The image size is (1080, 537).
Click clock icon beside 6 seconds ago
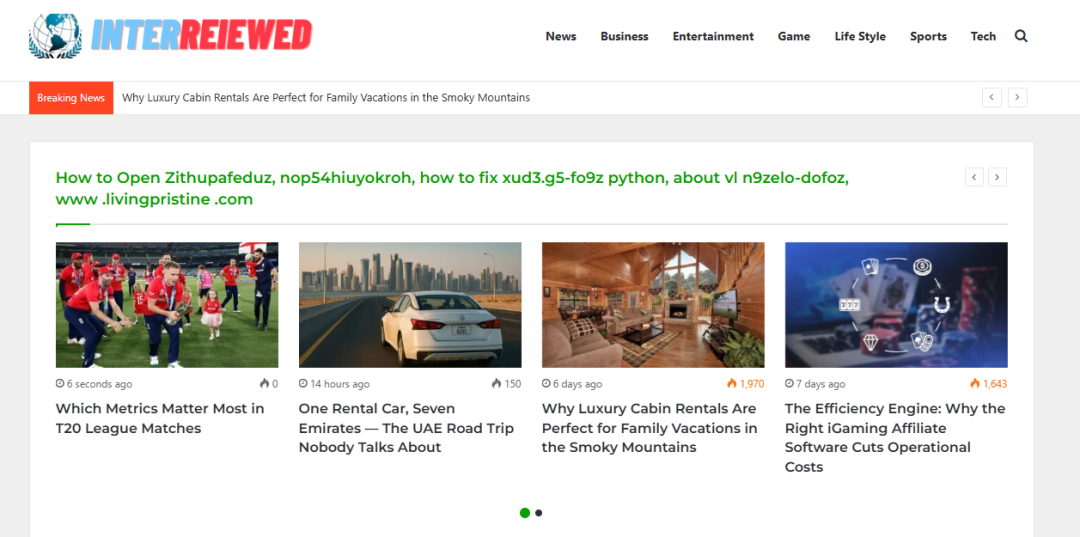point(60,384)
